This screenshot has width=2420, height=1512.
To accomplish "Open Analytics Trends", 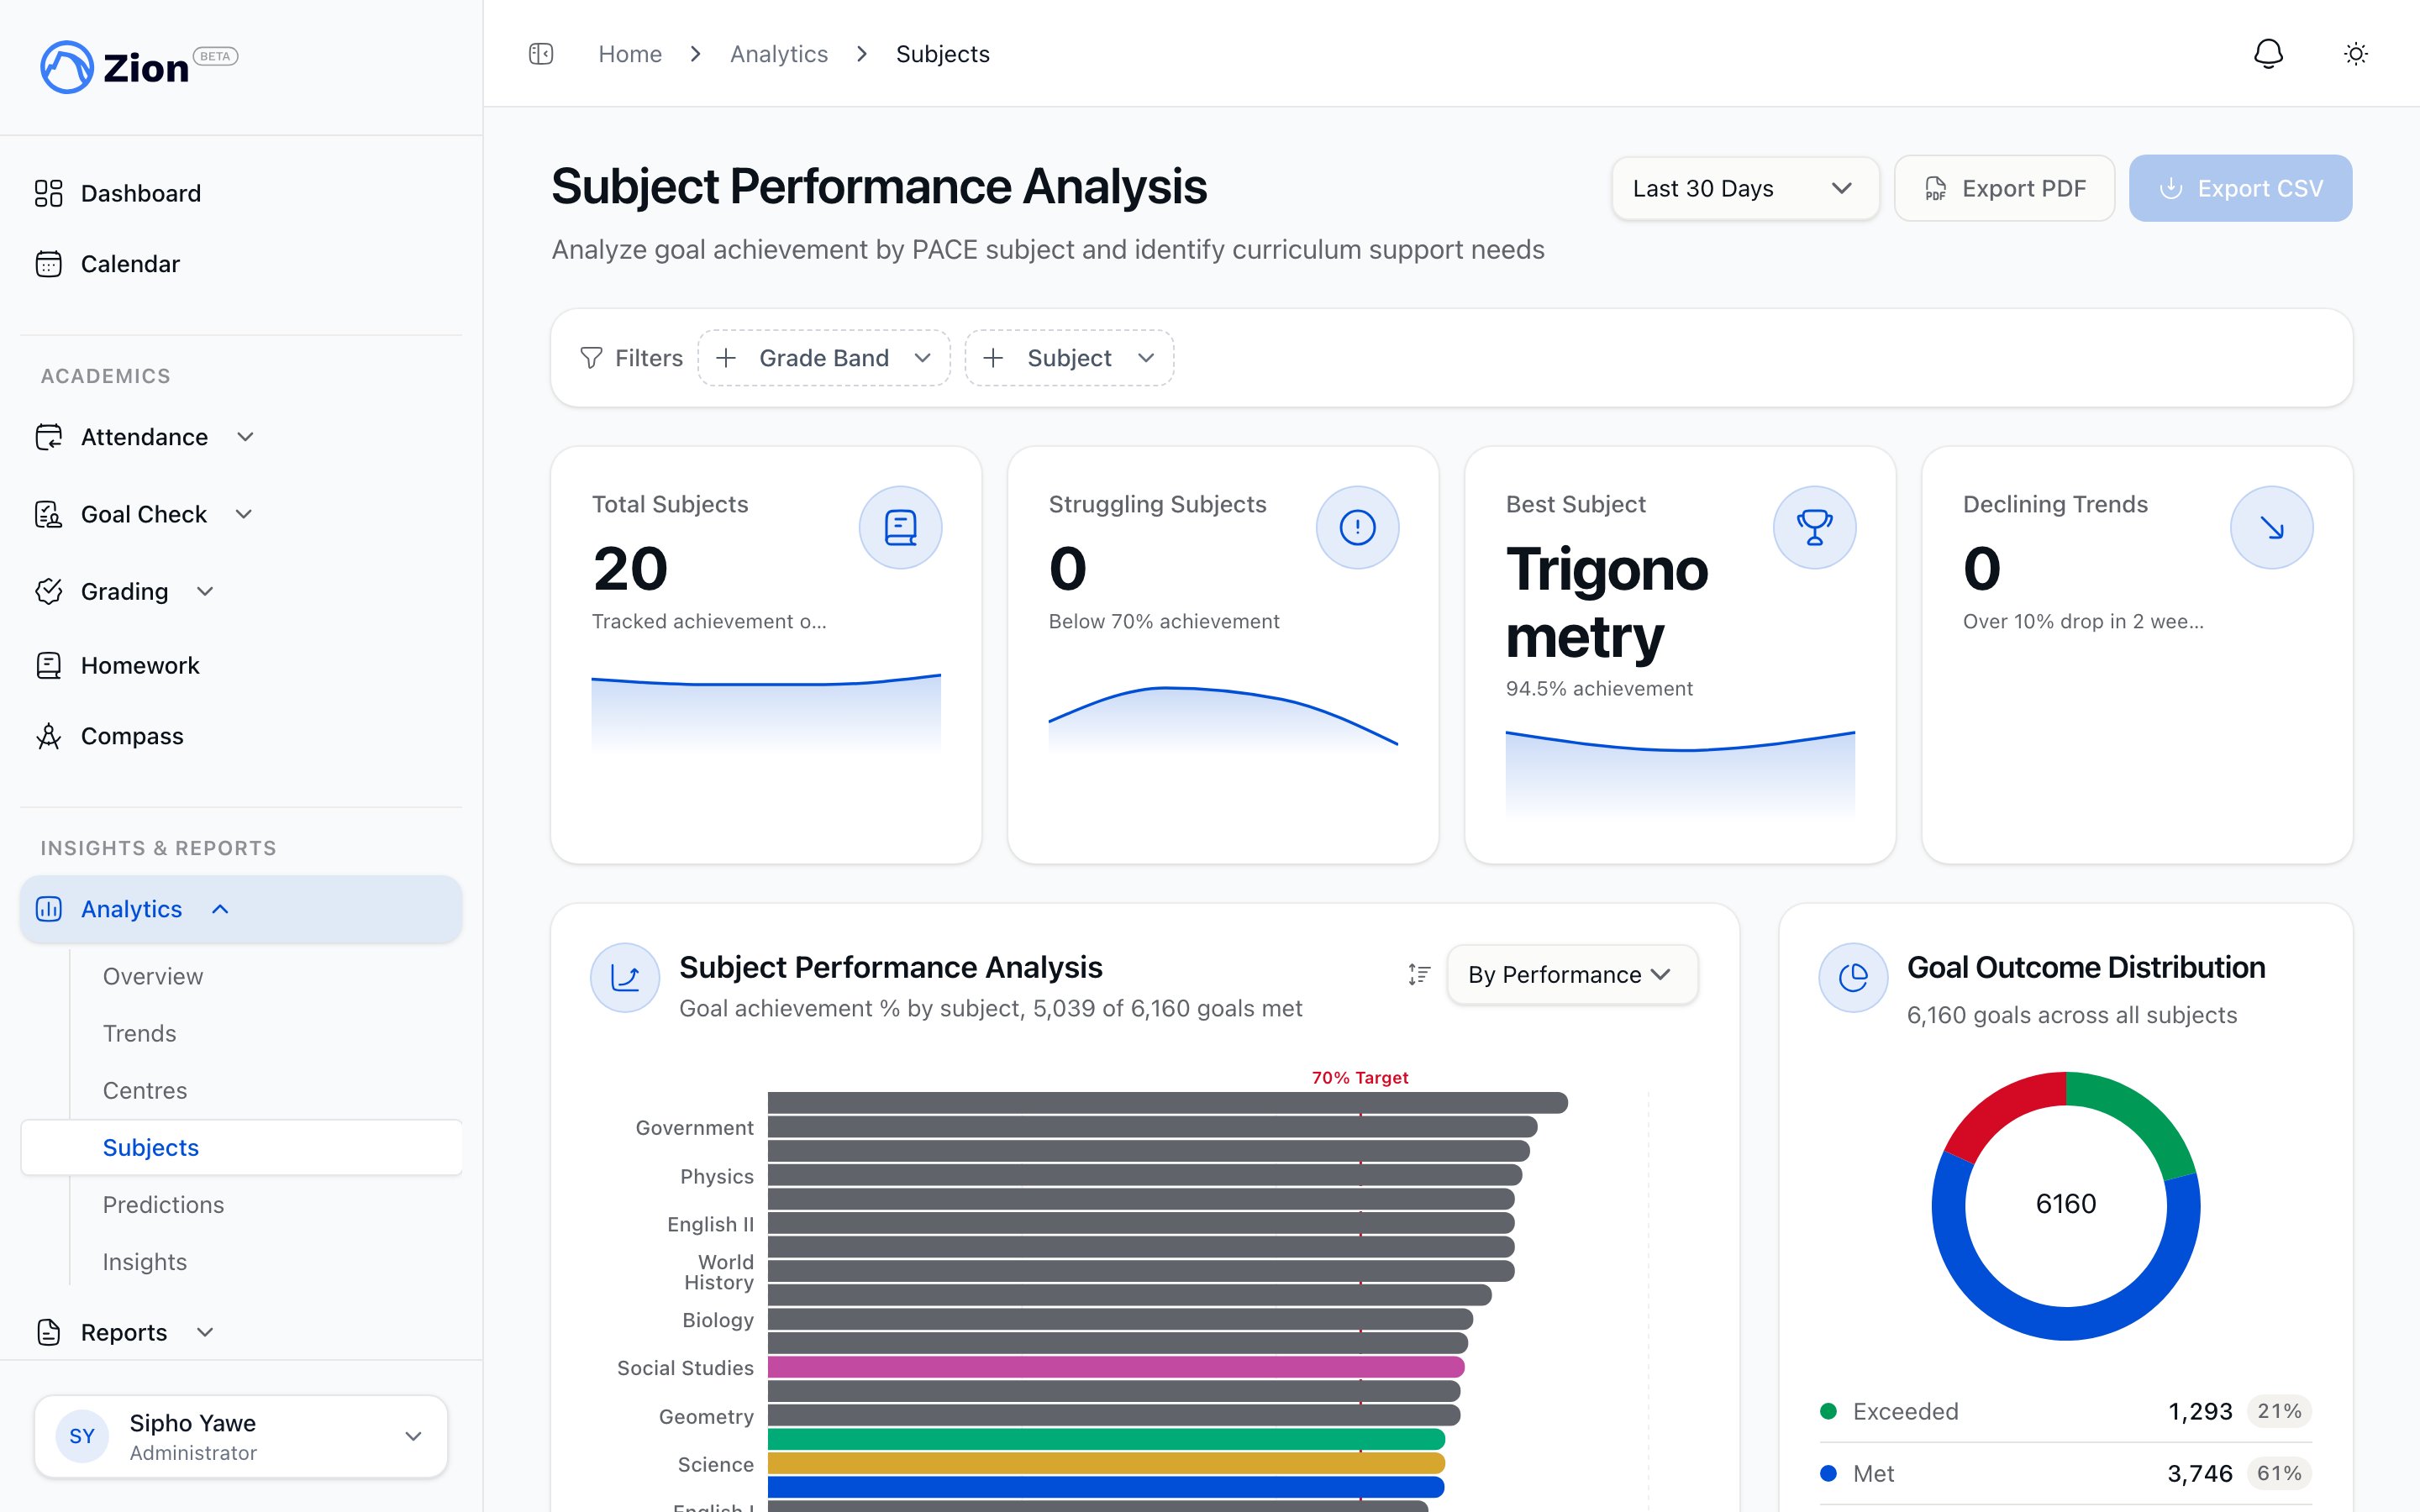I will (139, 1033).
